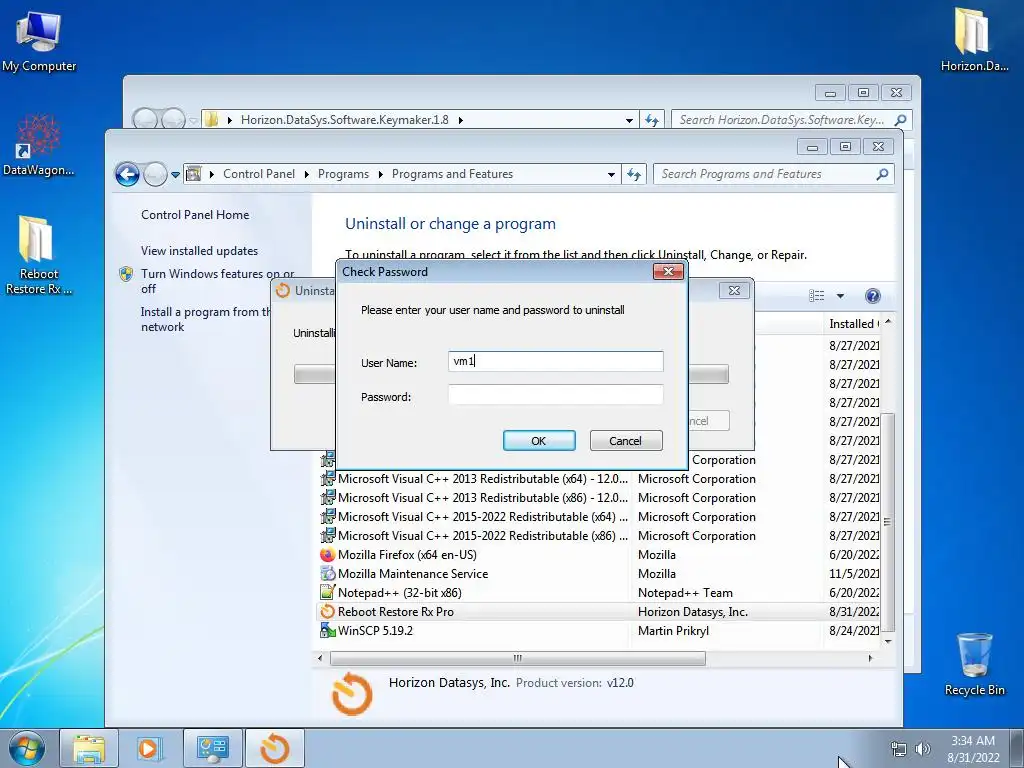The image size is (1024, 768).
Task: Open the Keymaker window address dropdown
Action: (x=629, y=120)
